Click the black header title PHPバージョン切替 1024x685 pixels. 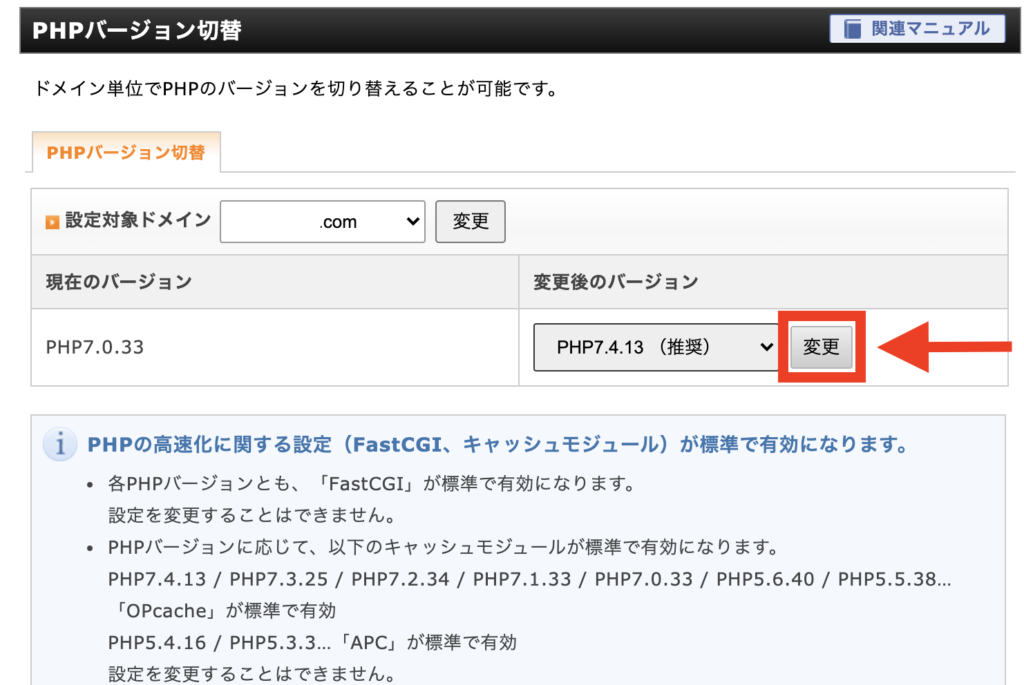(x=137, y=30)
